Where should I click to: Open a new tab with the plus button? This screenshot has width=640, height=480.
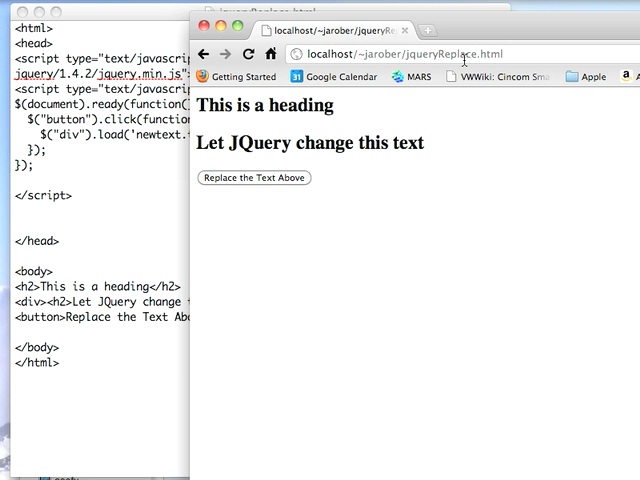(x=428, y=30)
